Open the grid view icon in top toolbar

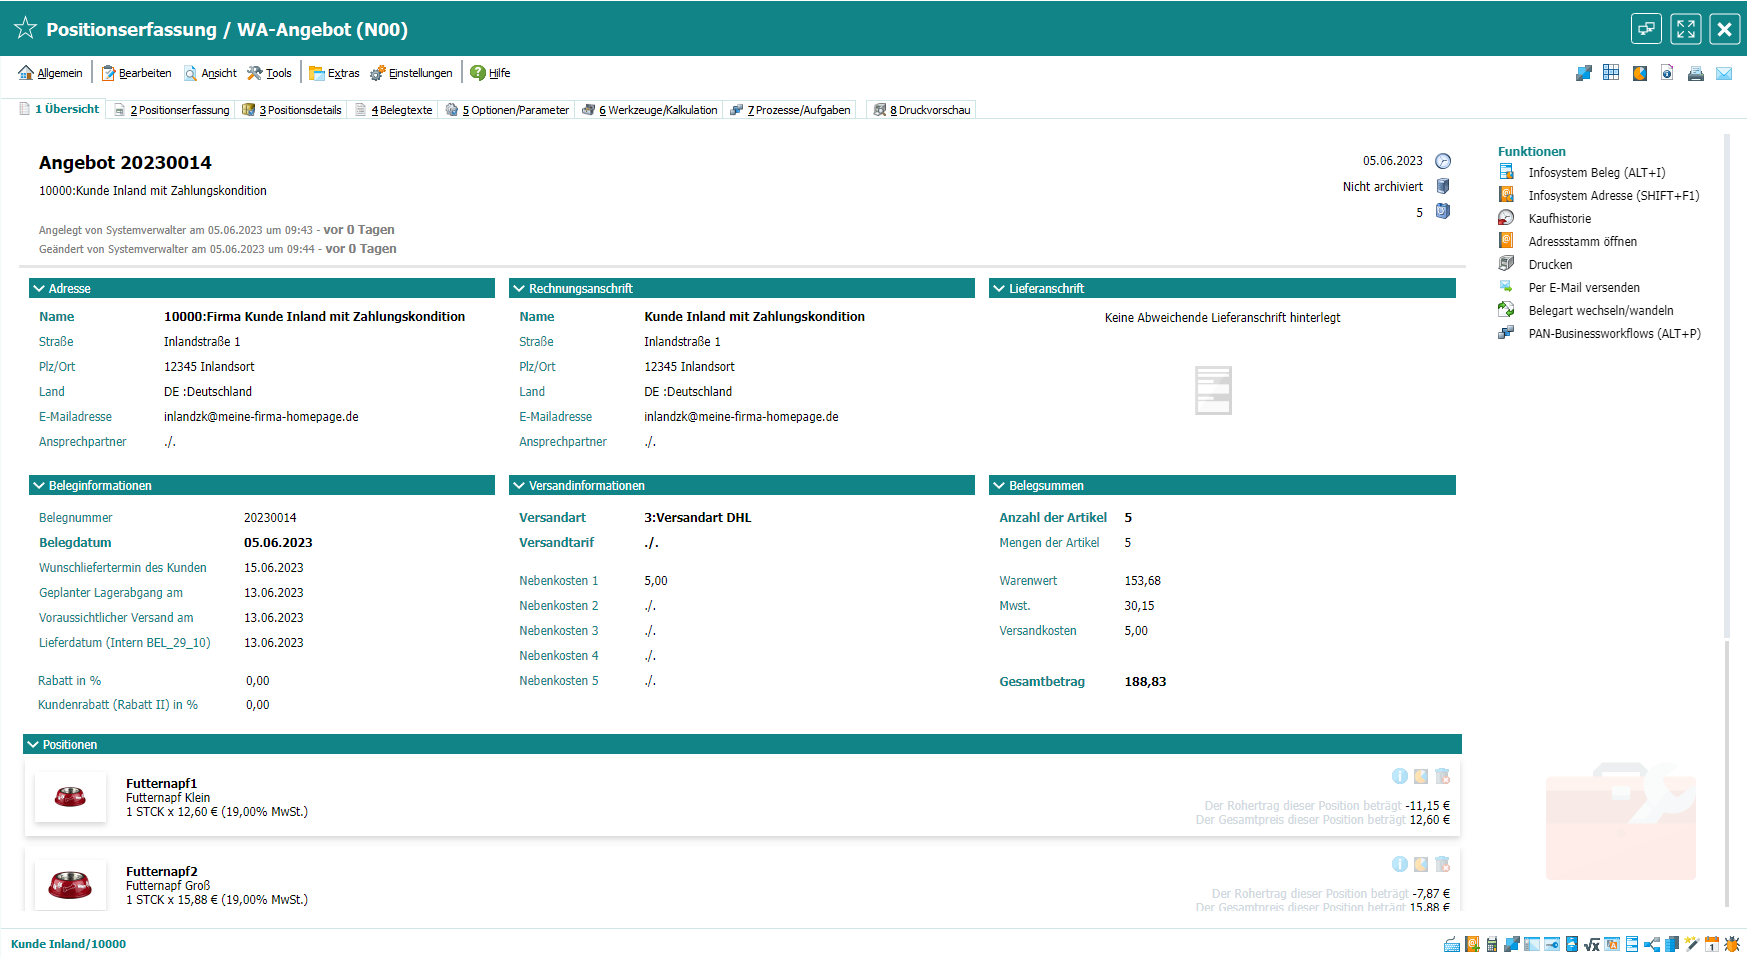point(1611,73)
